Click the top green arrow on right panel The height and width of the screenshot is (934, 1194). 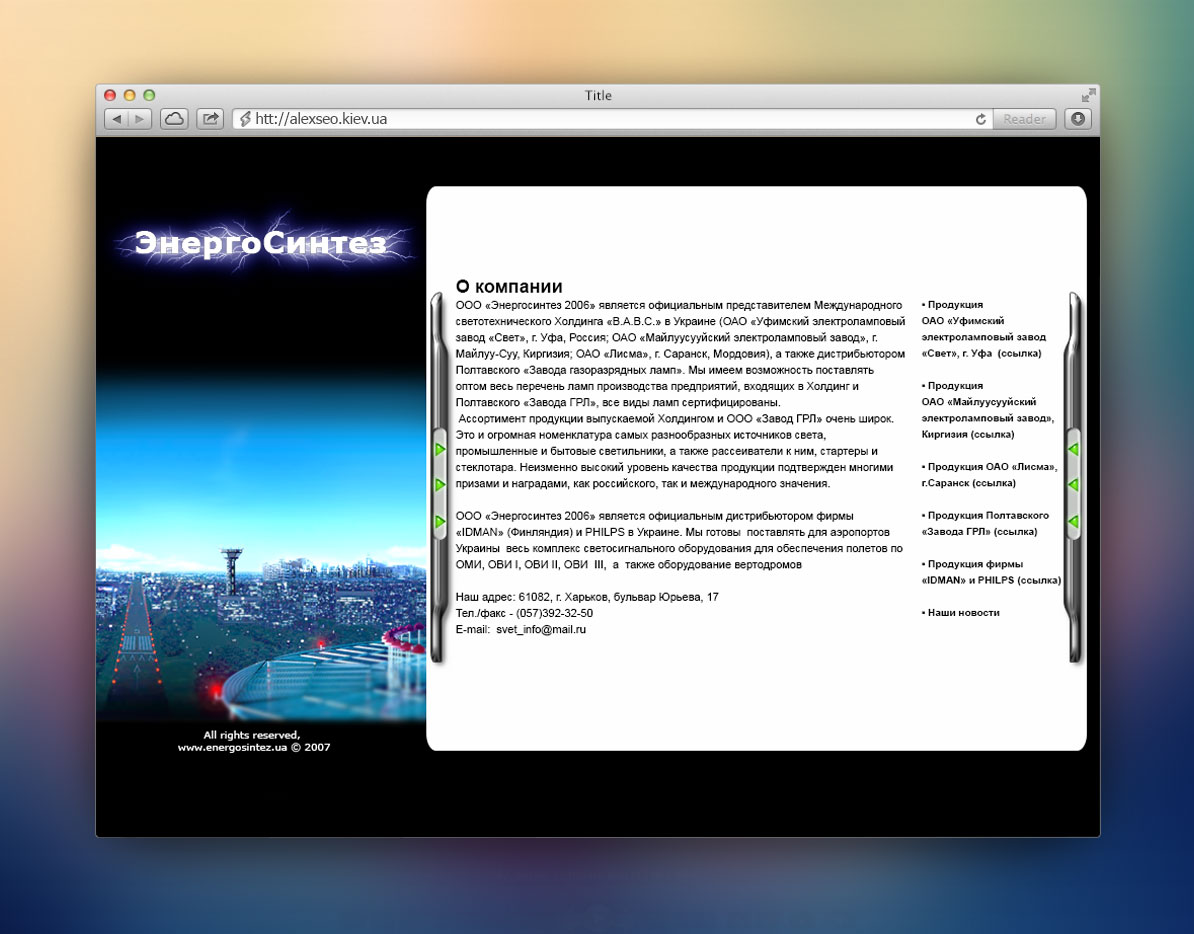pos(1073,450)
